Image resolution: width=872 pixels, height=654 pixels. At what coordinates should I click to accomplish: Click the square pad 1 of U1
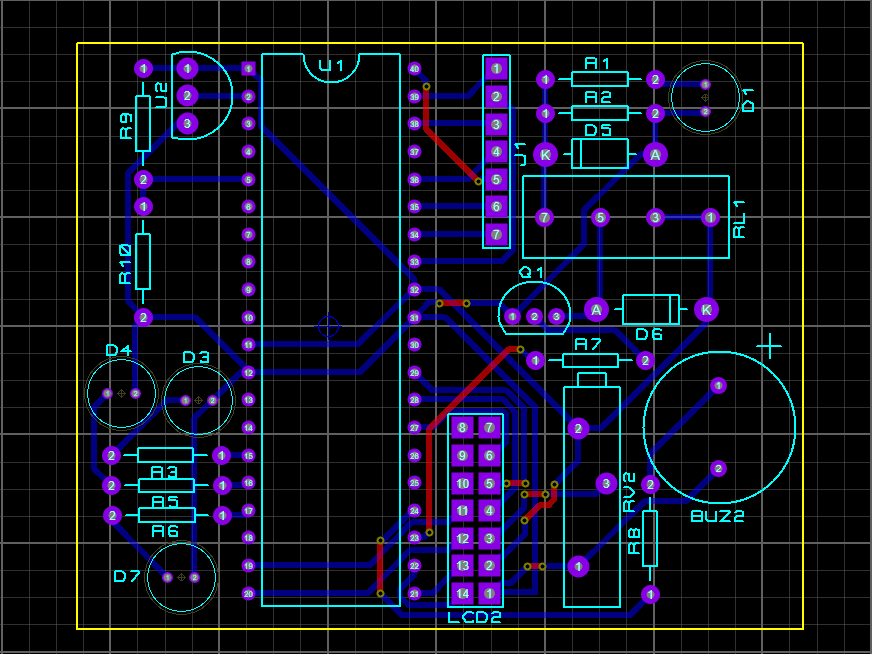[249, 69]
